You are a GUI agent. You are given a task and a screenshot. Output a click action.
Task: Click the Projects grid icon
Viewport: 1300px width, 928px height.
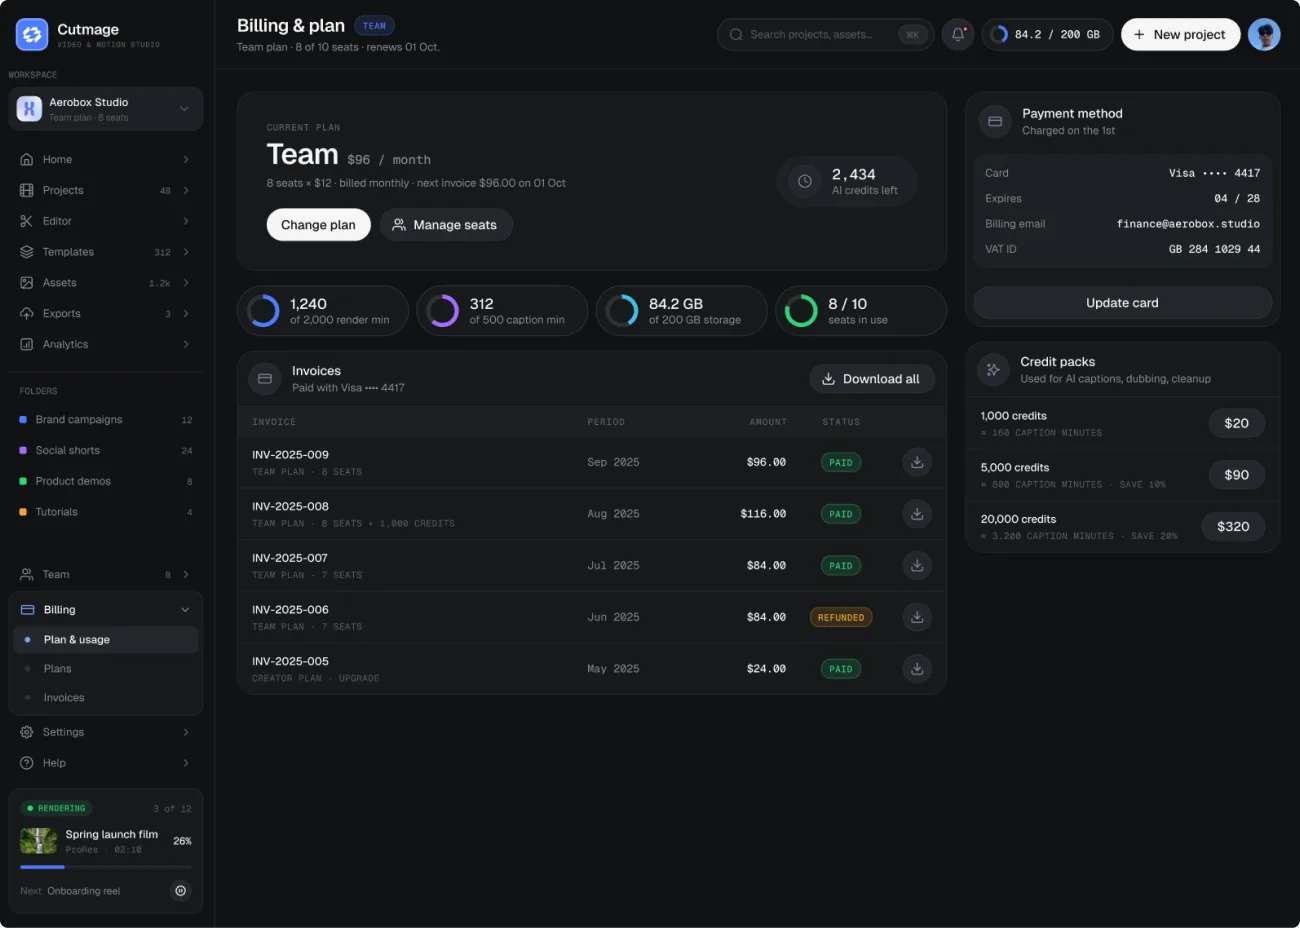point(27,190)
